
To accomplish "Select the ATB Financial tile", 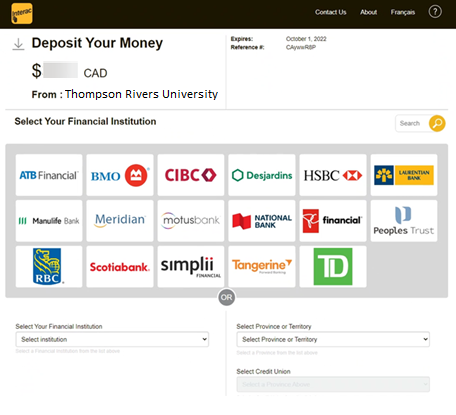I will point(49,175).
